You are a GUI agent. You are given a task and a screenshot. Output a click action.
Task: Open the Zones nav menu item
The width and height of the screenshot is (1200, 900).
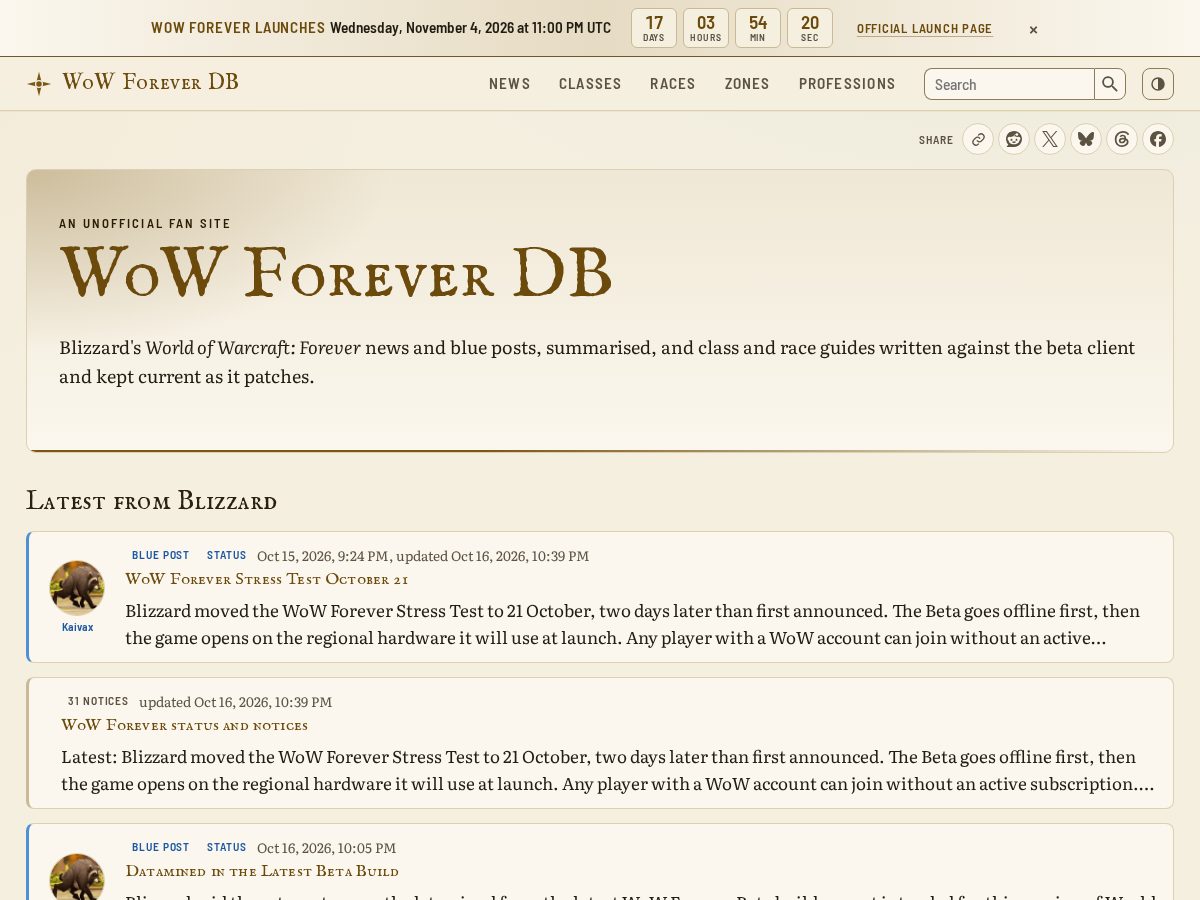click(747, 84)
